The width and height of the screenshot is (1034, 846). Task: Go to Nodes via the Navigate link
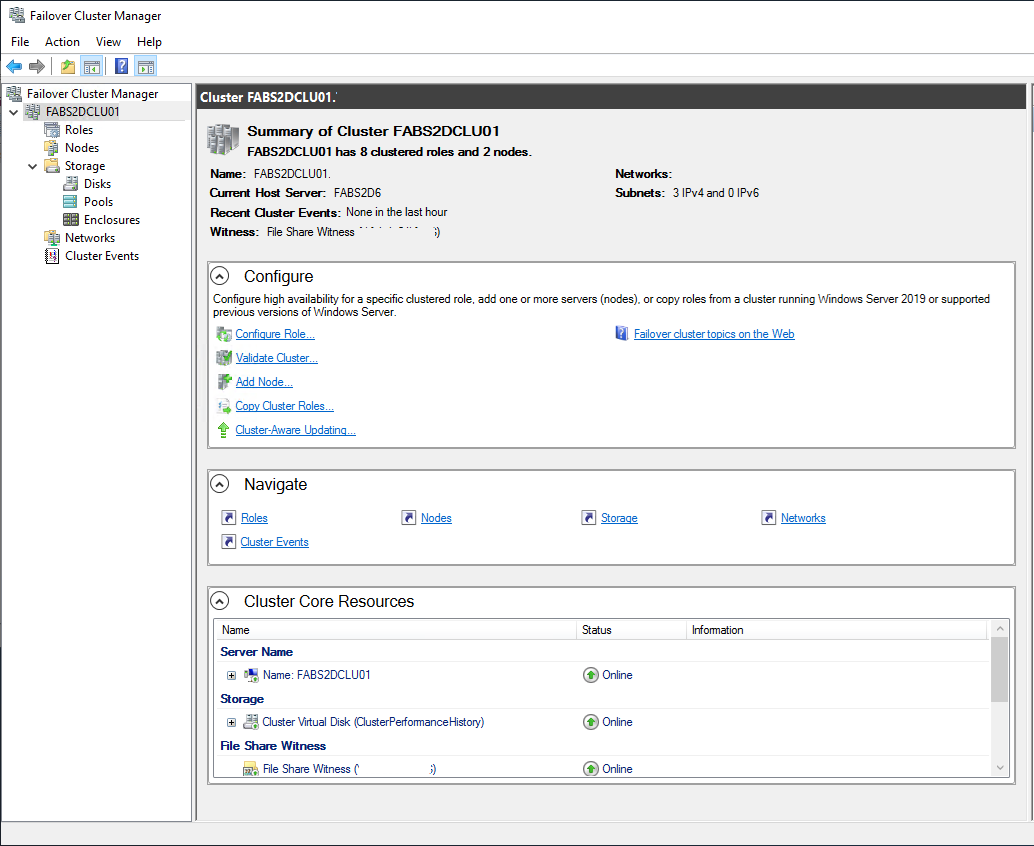coord(436,518)
